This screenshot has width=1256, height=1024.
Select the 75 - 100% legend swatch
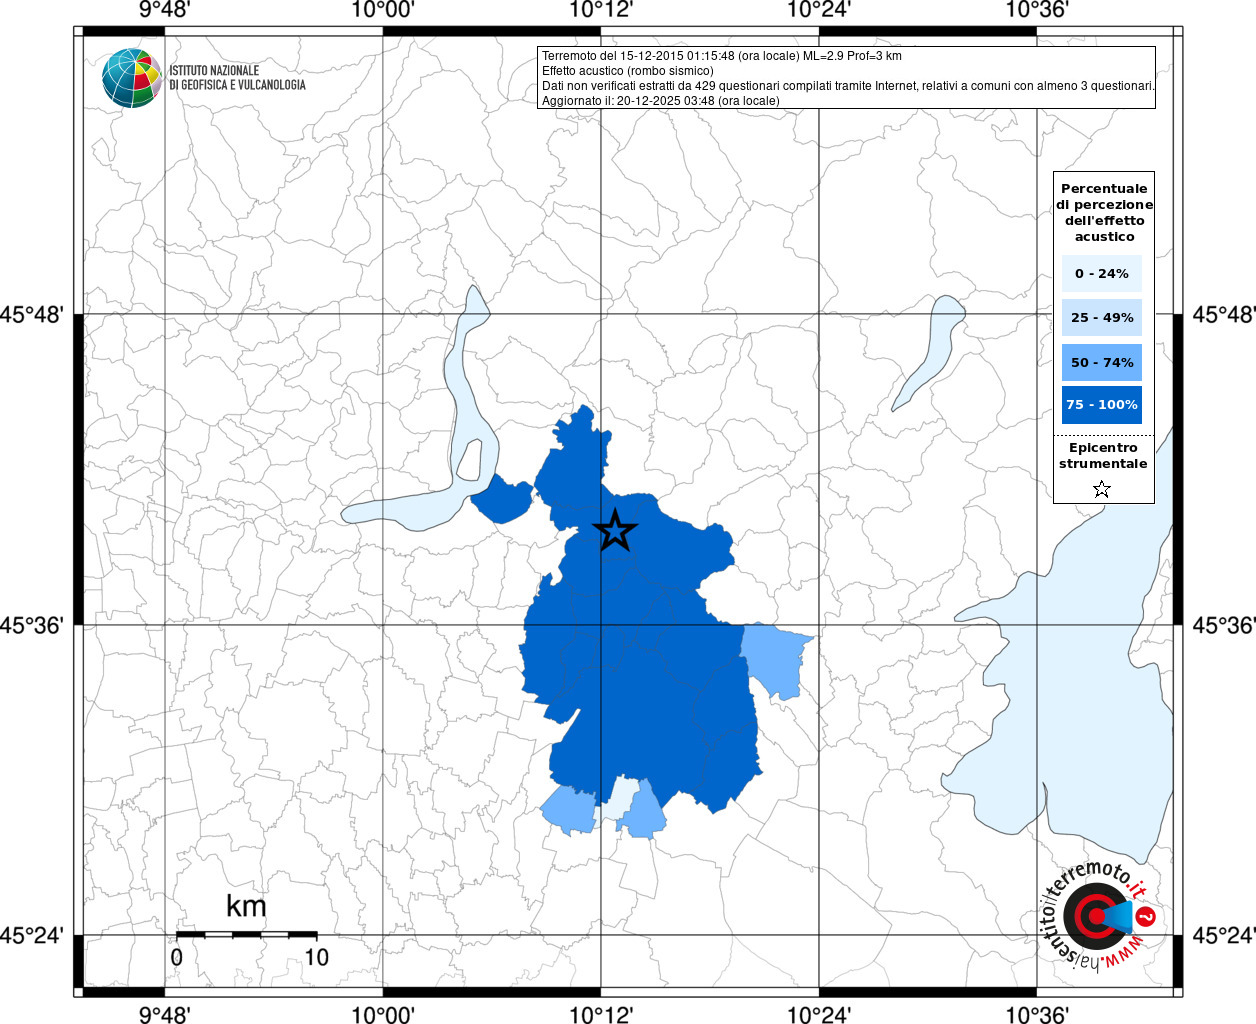(x=1102, y=404)
